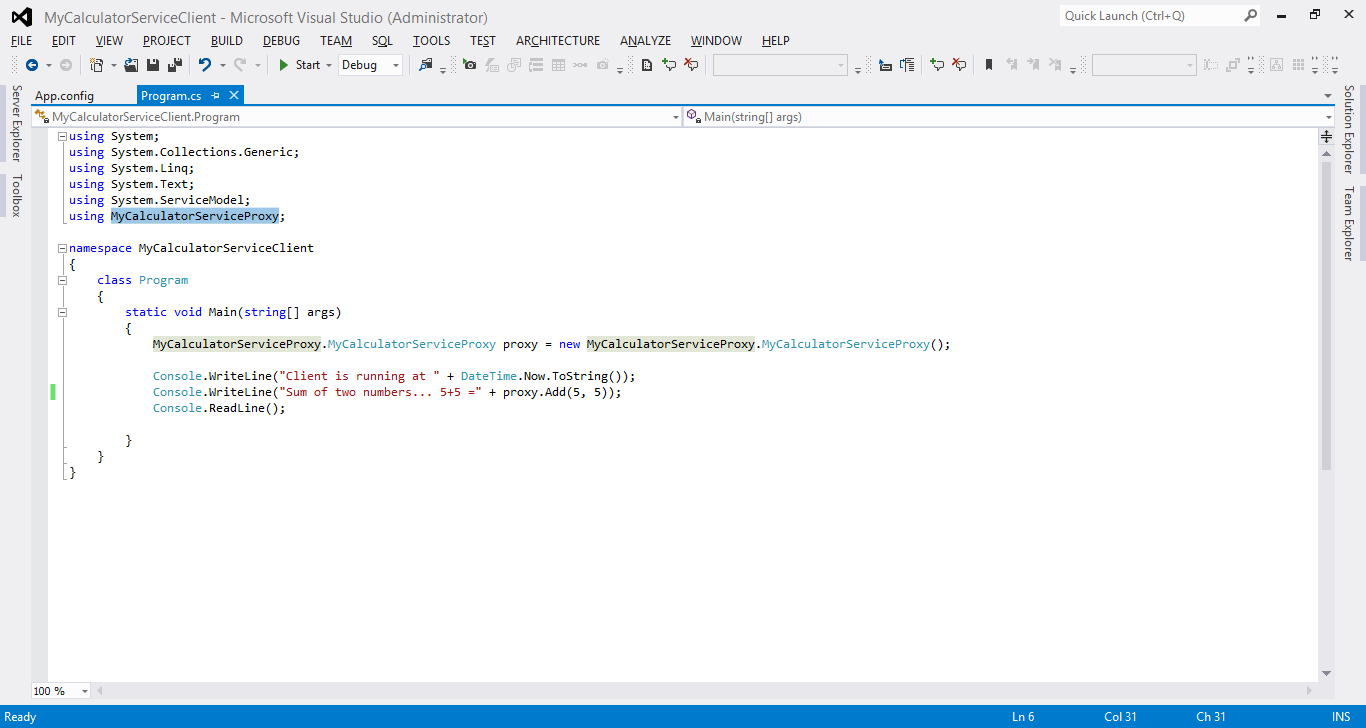This screenshot has width=1366, height=728.
Task: Switch to the App.config tab
Action: (64, 95)
